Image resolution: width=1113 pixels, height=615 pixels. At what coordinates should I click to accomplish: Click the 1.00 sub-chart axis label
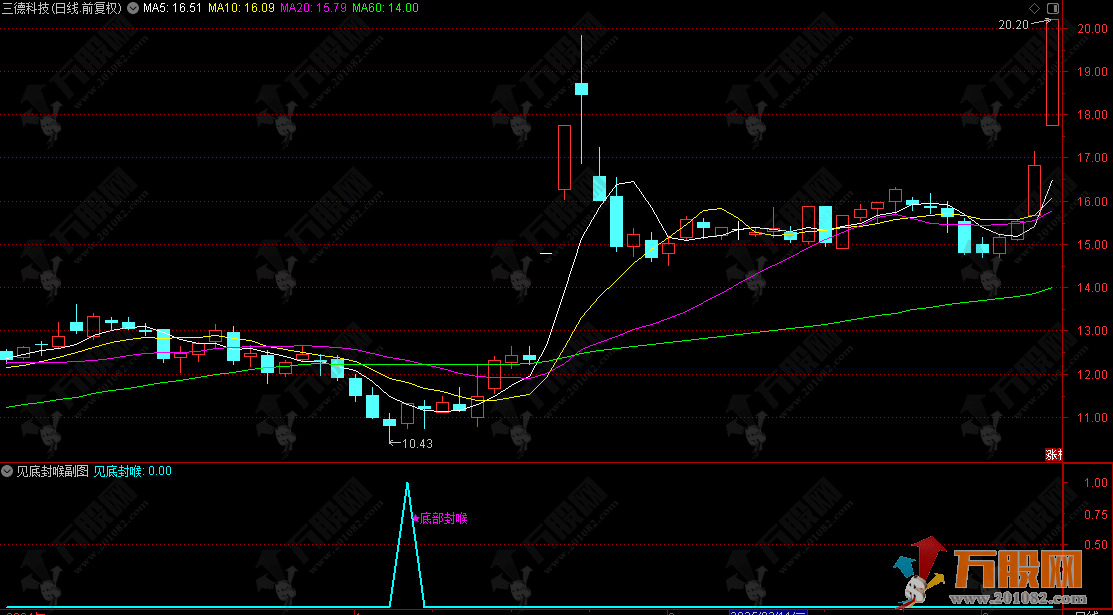[x=1098, y=483]
